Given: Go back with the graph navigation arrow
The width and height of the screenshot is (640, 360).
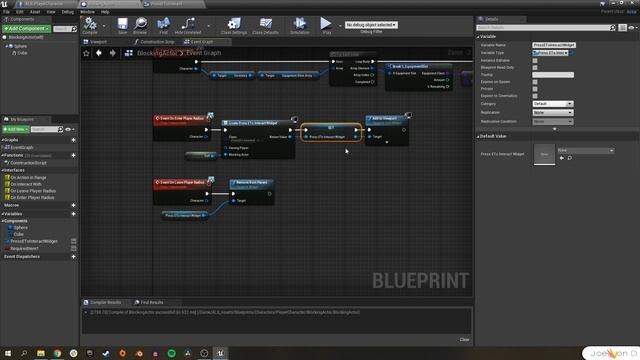Looking at the screenshot, I should click(x=99, y=53).
